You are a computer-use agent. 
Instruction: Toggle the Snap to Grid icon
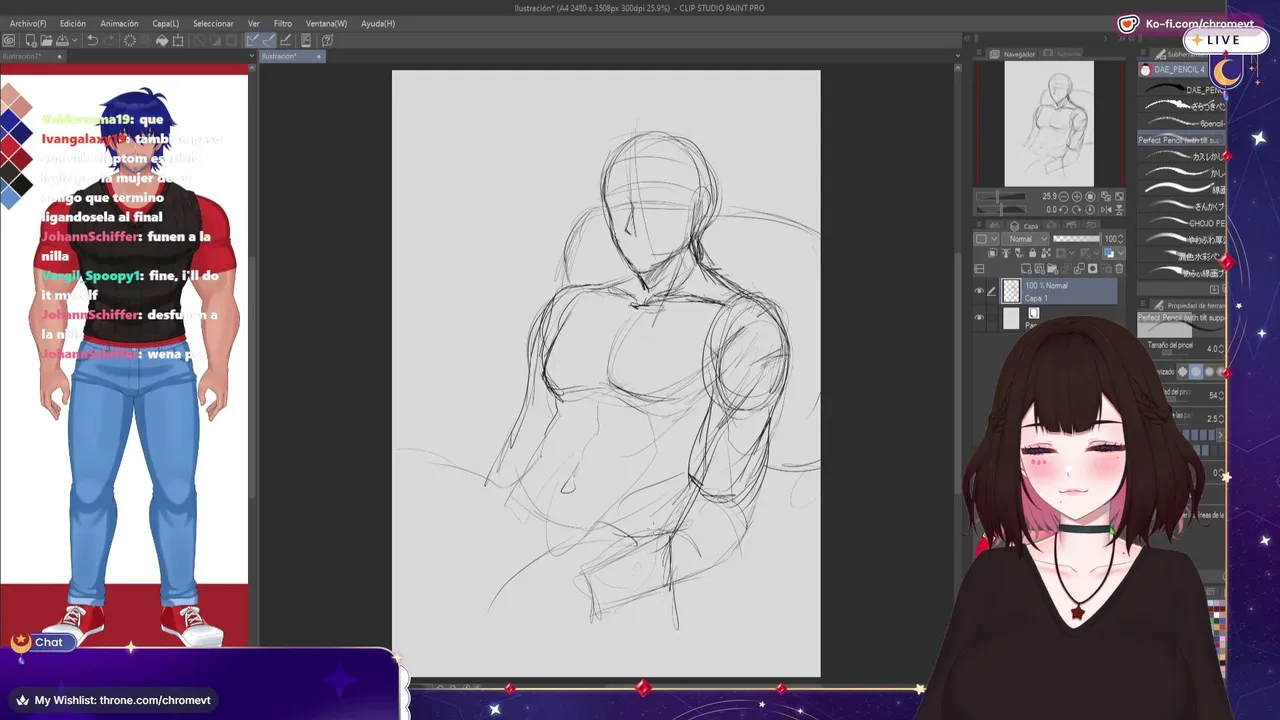[x=286, y=41]
